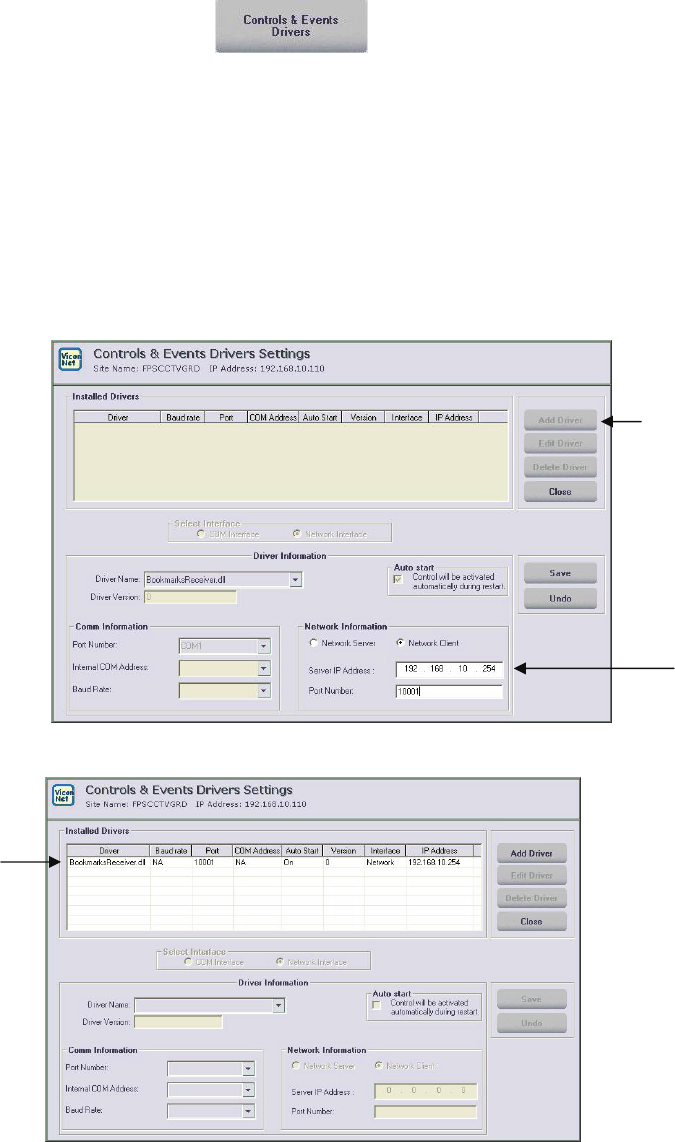675x1142 pixels.
Task: Click the Controls & Events Drivers button
Action: [291, 26]
